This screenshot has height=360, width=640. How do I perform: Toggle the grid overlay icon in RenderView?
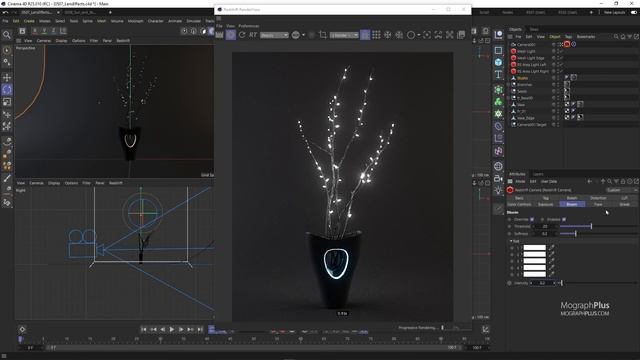pos(376,35)
